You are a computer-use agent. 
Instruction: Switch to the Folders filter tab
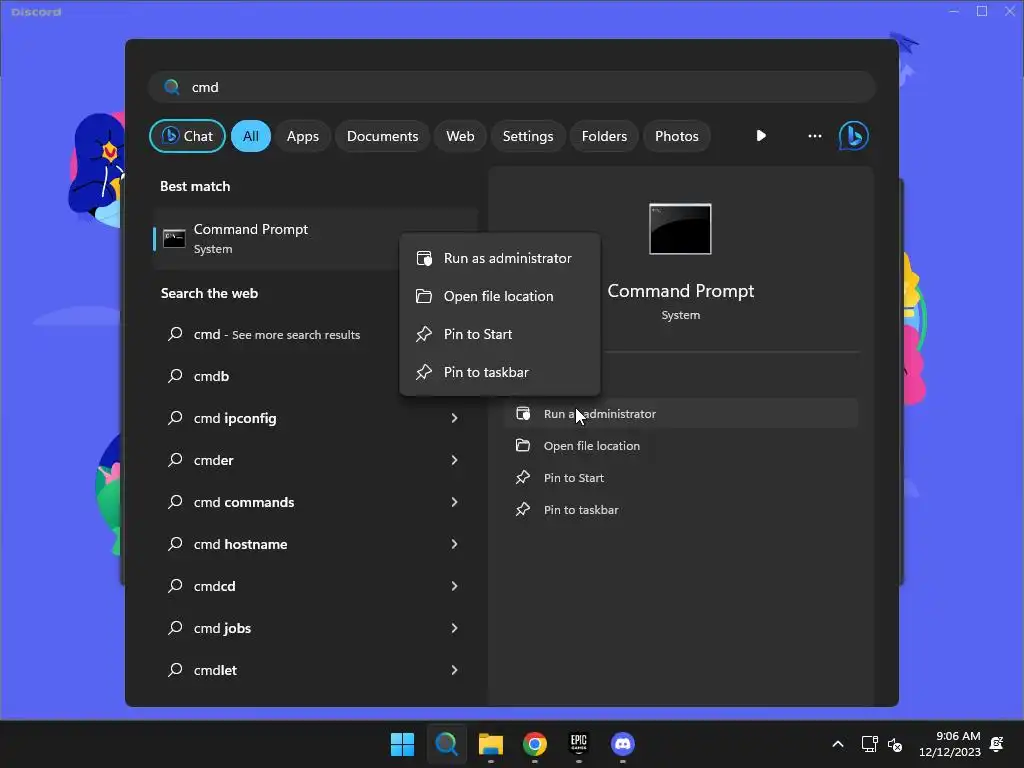604,136
